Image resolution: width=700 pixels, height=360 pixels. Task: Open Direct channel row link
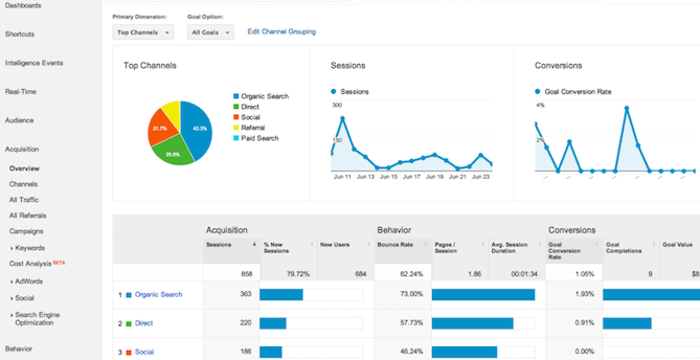click(144, 323)
